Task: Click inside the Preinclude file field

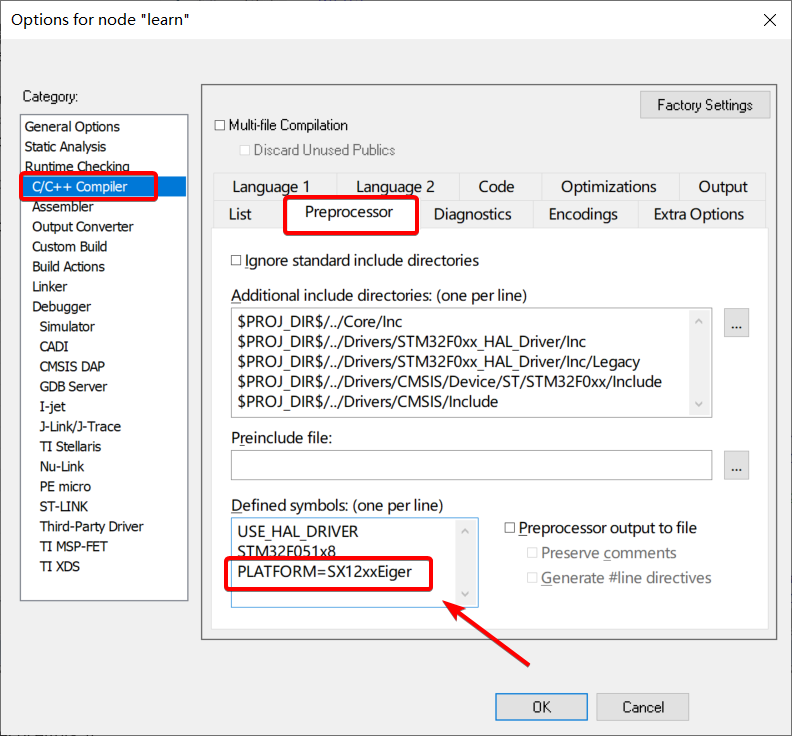Action: tap(470, 465)
